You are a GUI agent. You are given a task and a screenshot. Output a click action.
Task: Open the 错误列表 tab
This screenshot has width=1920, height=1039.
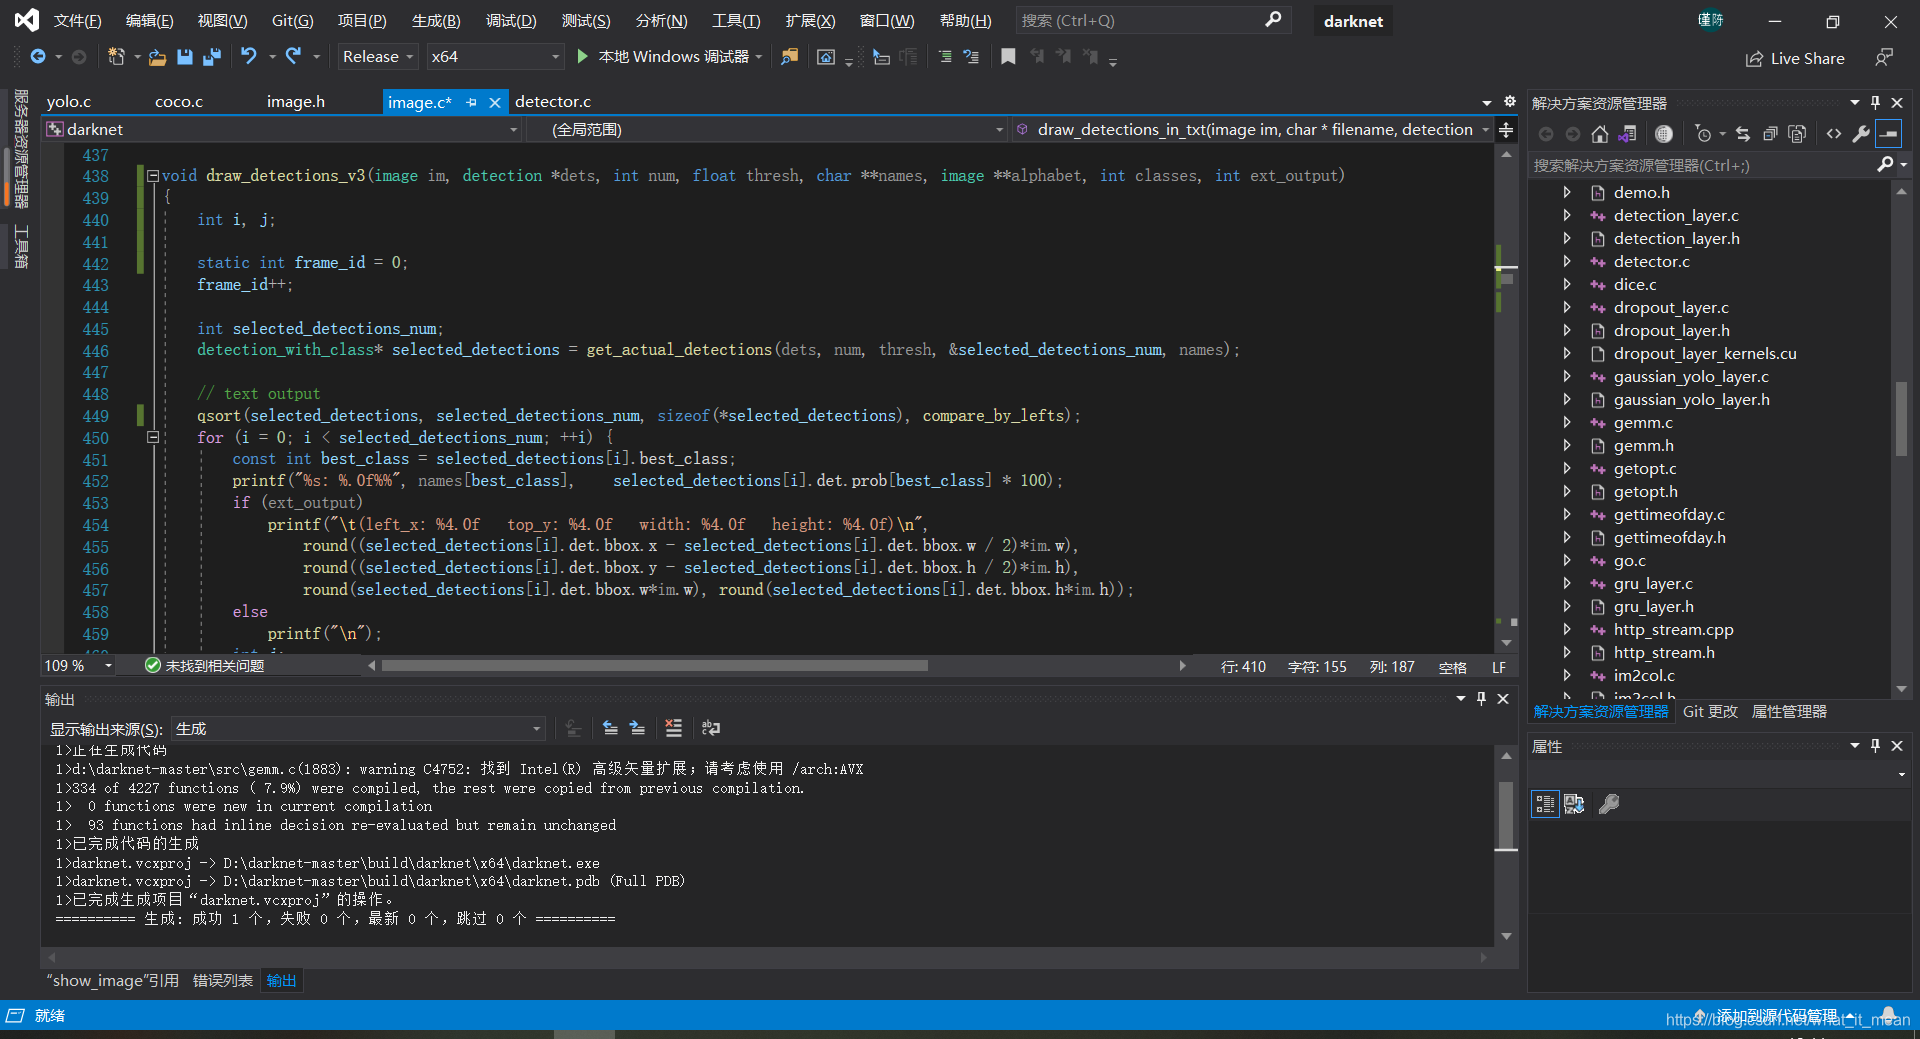[223, 981]
